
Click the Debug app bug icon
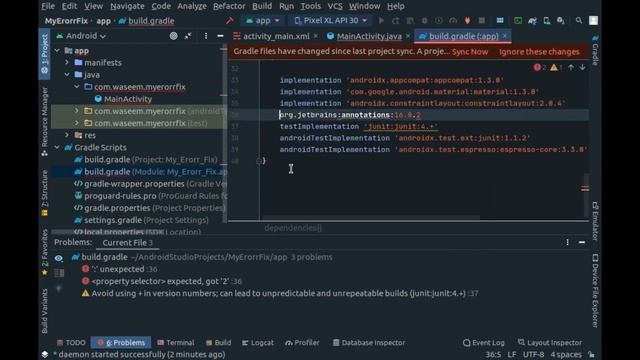pyautogui.click(x=424, y=20)
